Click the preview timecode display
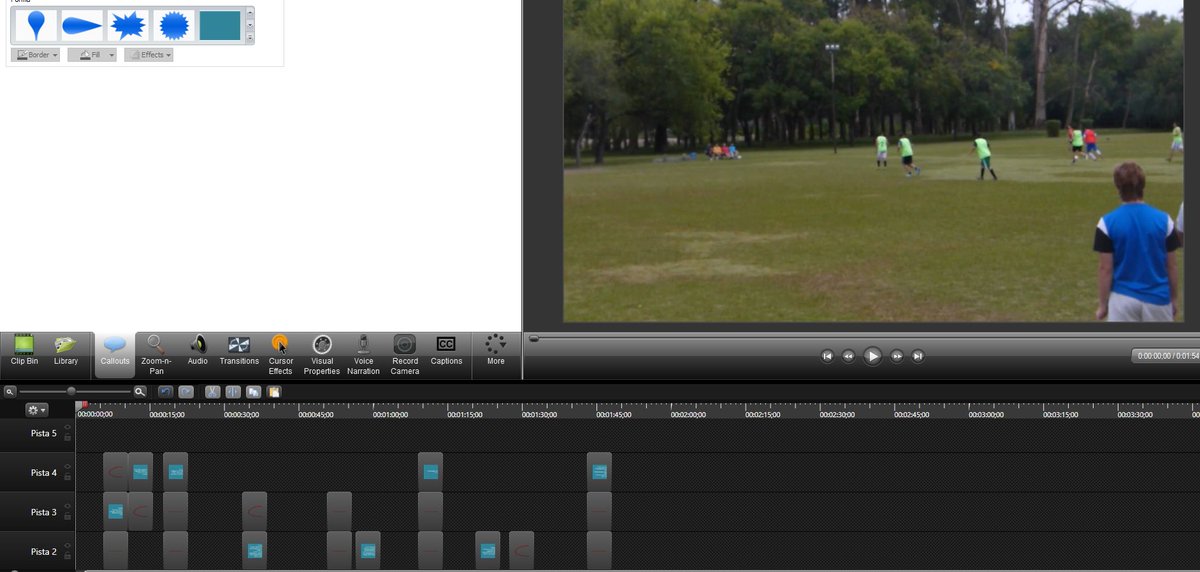This screenshot has width=1200, height=572. [x=1166, y=356]
